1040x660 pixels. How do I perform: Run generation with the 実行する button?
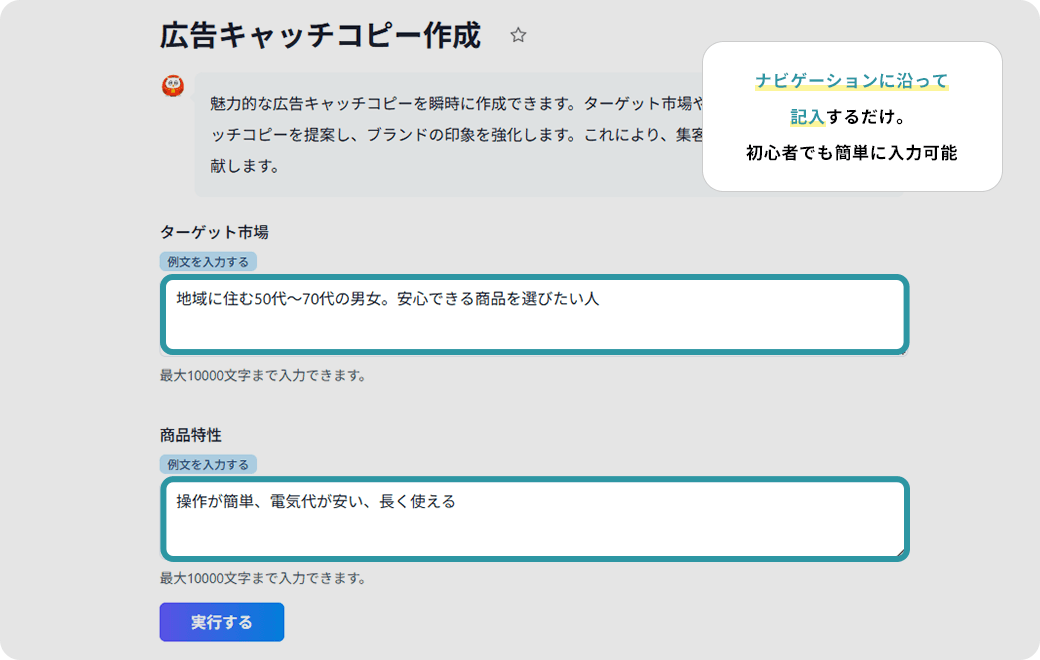click(x=222, y=622)
